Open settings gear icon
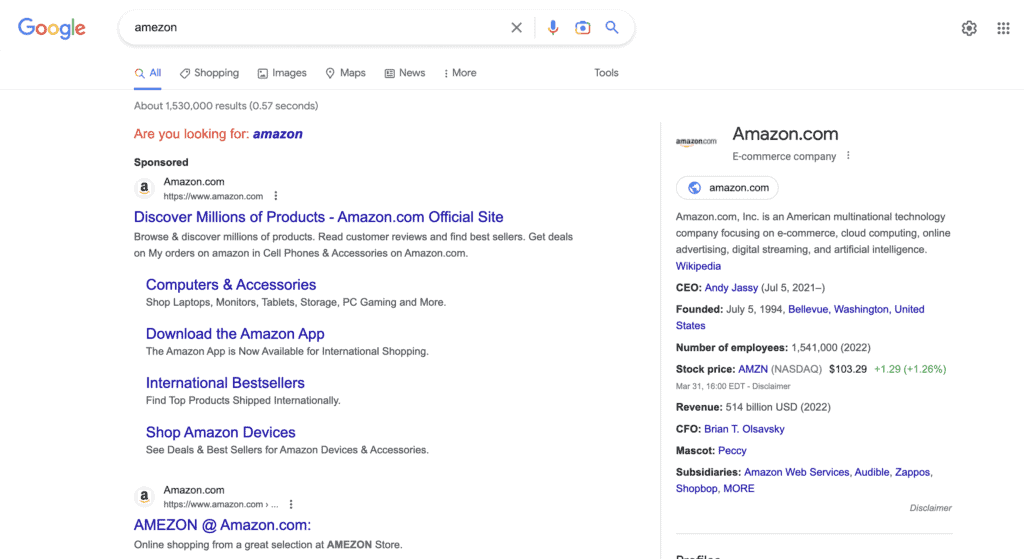 (x=969, y=28)
